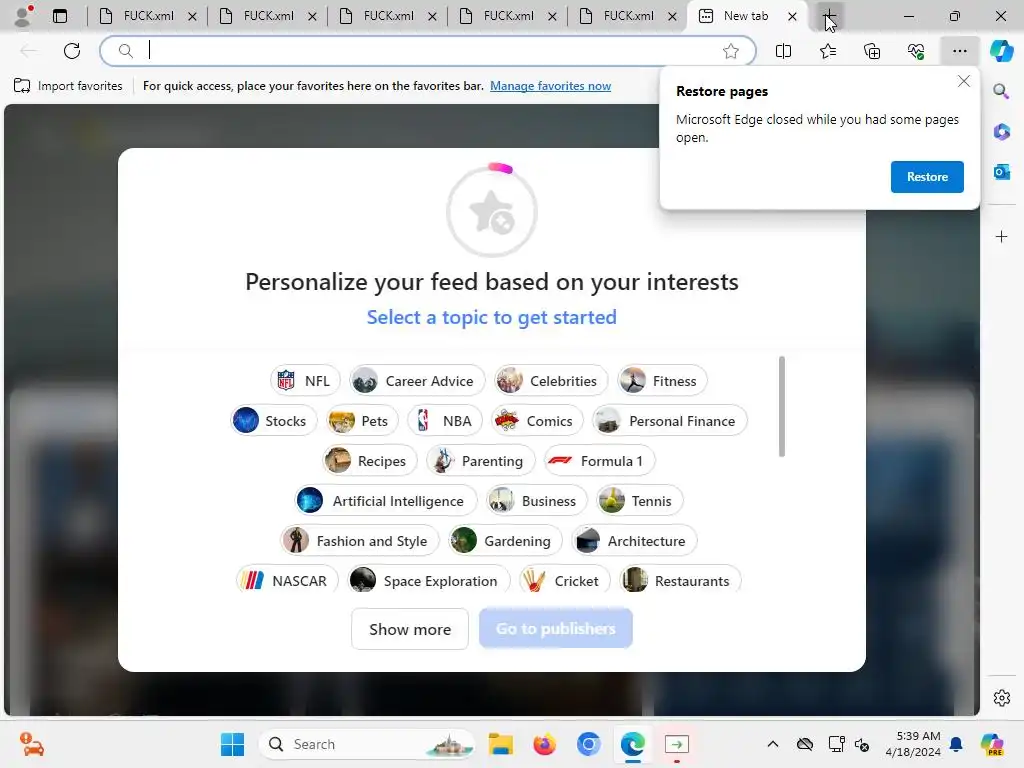Toggle Fashion and Style topic

[359, 541]
